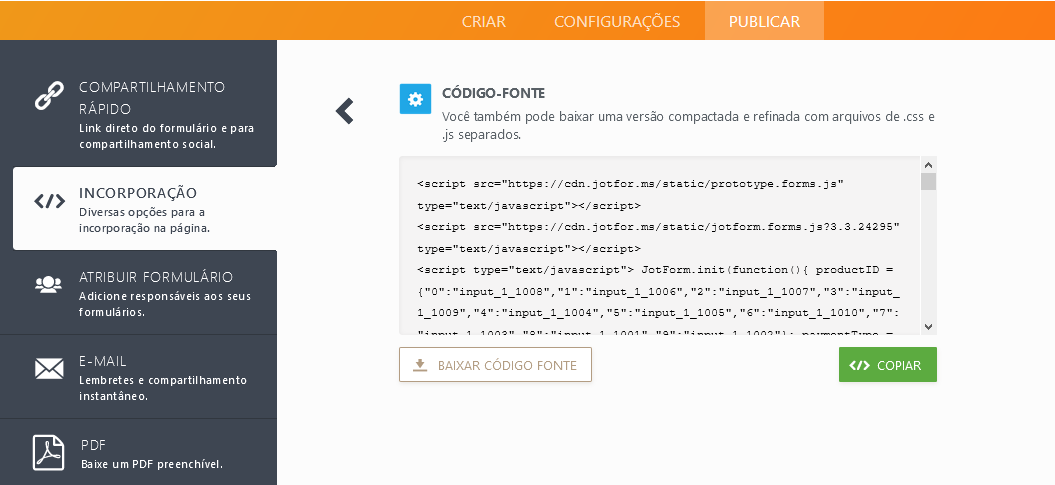This screenshot has height=485, width=1055.
Task: Click the embed code brackets icon
Action: pos(49,201)
